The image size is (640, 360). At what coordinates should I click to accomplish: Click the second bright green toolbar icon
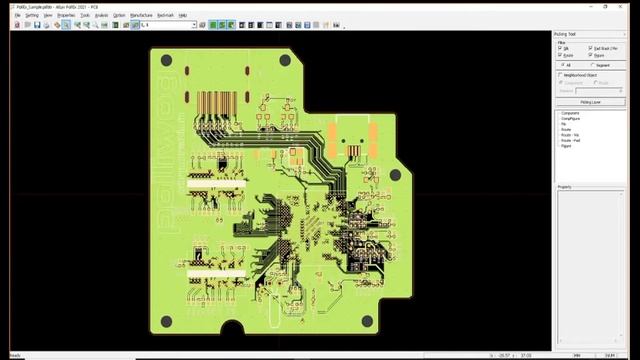[222, 25]
